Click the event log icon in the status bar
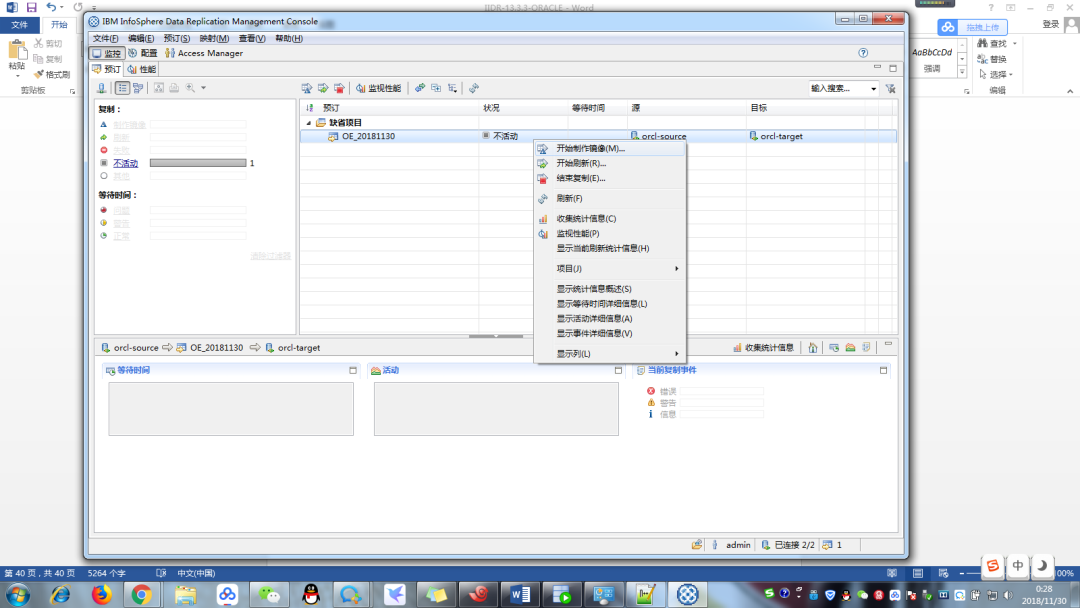Viewport: 1080px width, 608px height. tap(697, 545)
